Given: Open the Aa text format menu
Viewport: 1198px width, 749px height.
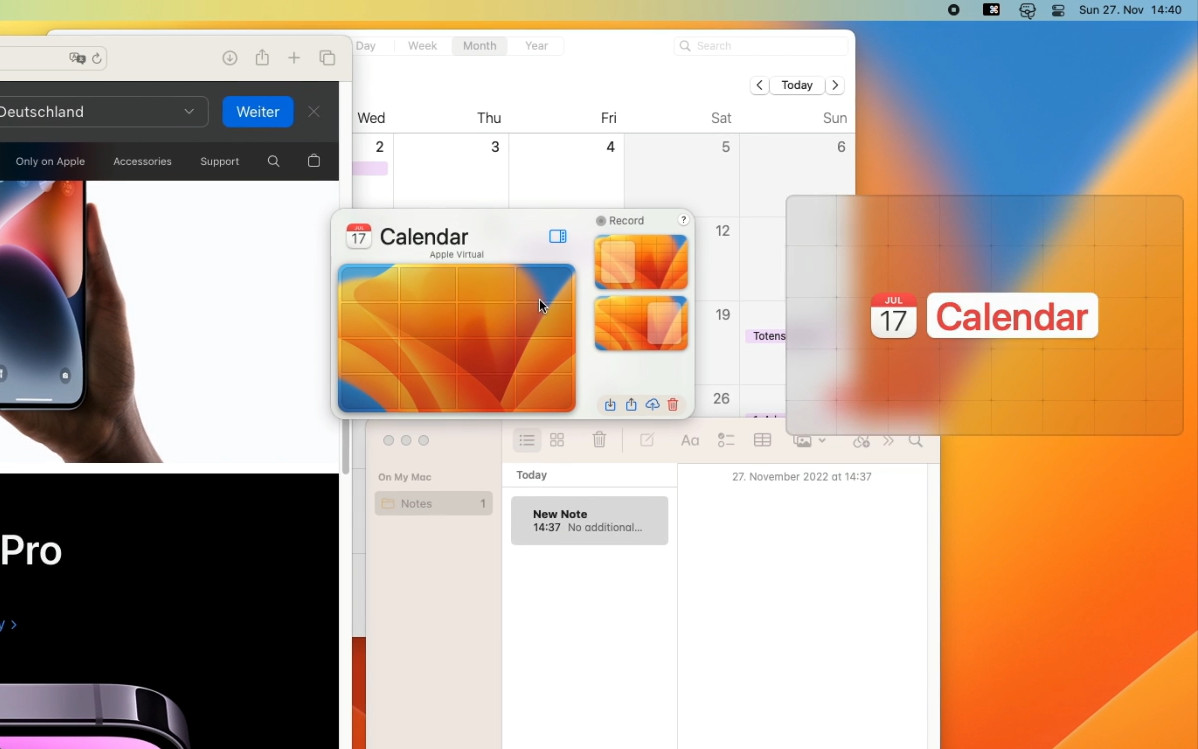Looking at the screenshot, I should [x=690, y=440].
